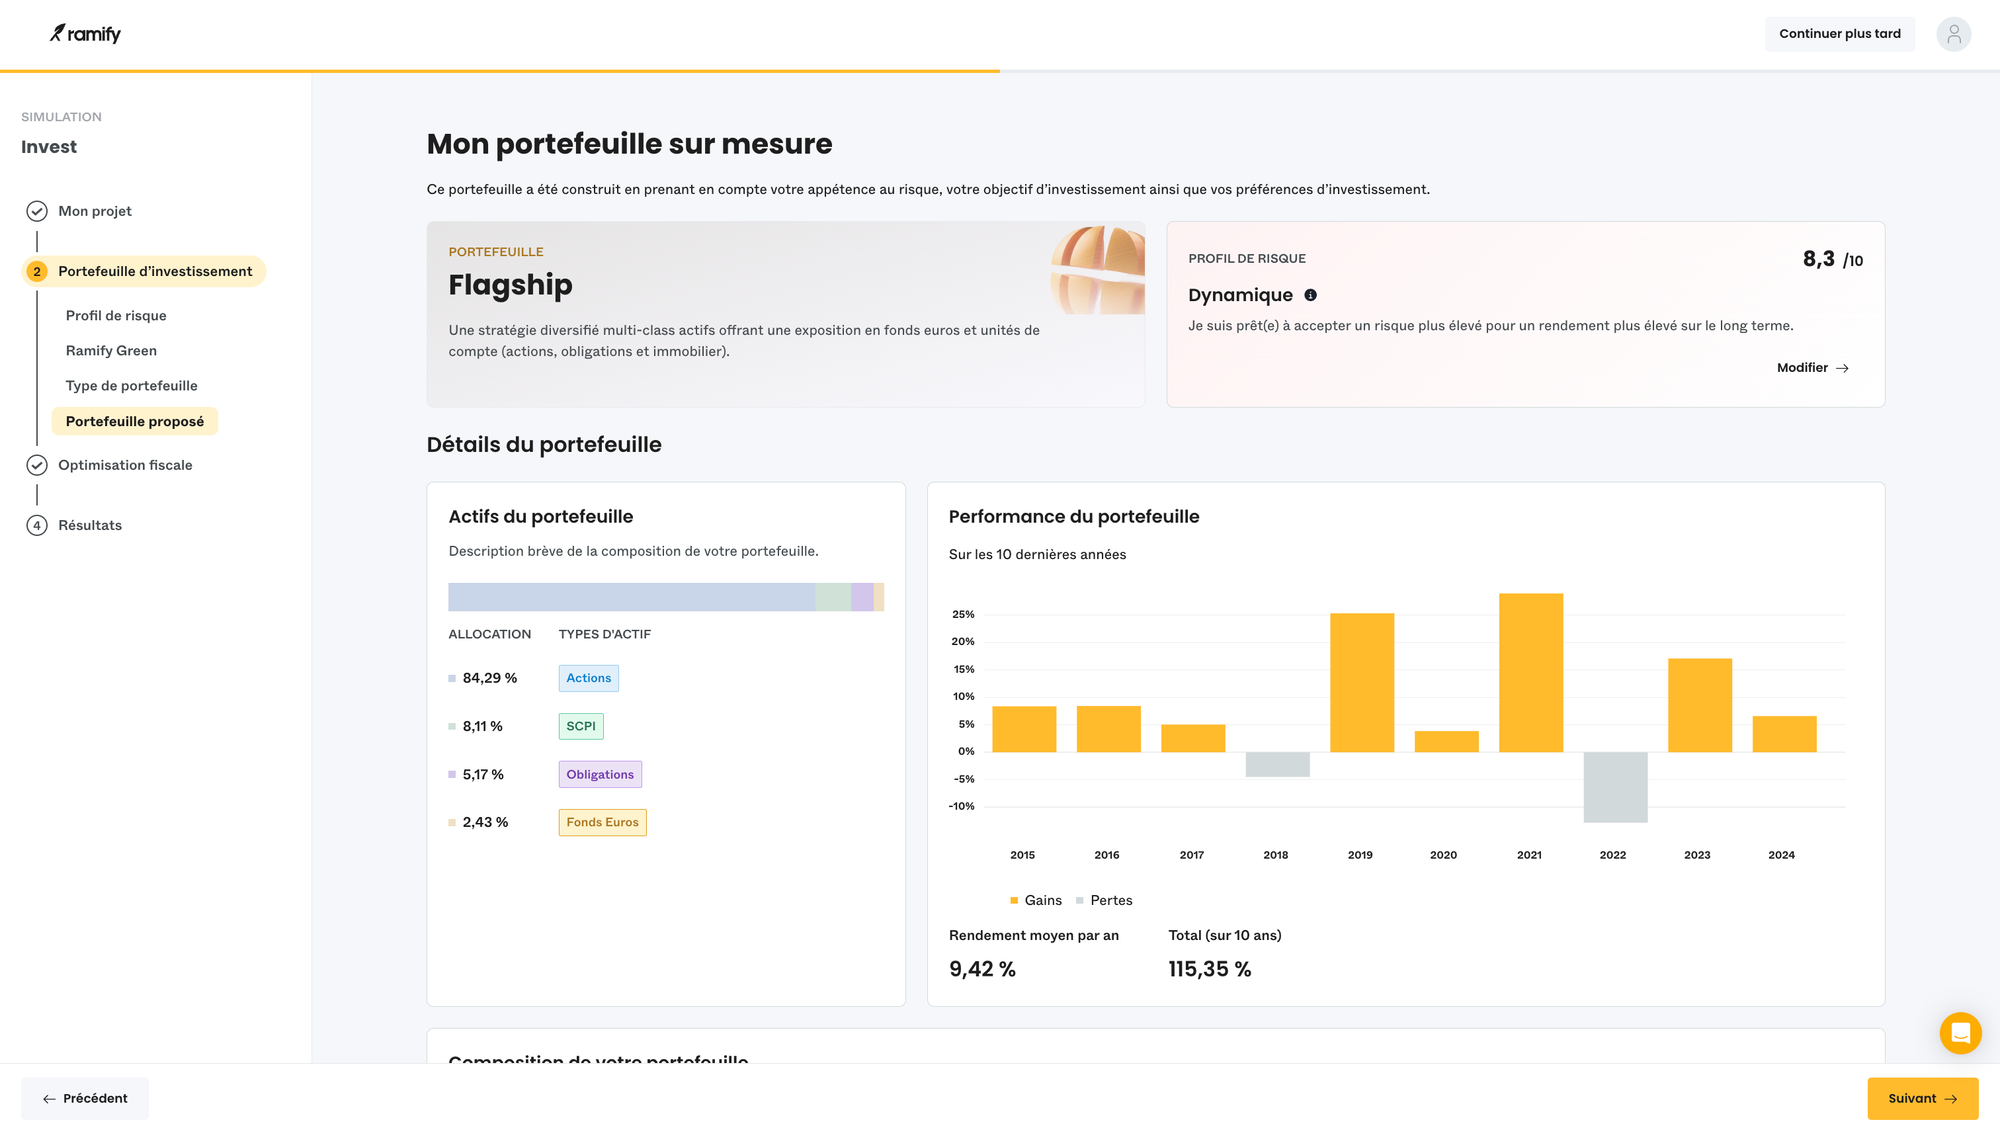Image resolution: width=2000 pixels, height=1134 pixels.
Task: Open the chat support bubble
Action: click(1960, 1033)
